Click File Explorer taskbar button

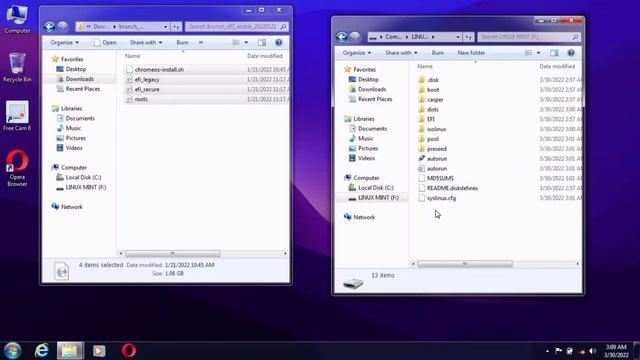click(70, 351)
